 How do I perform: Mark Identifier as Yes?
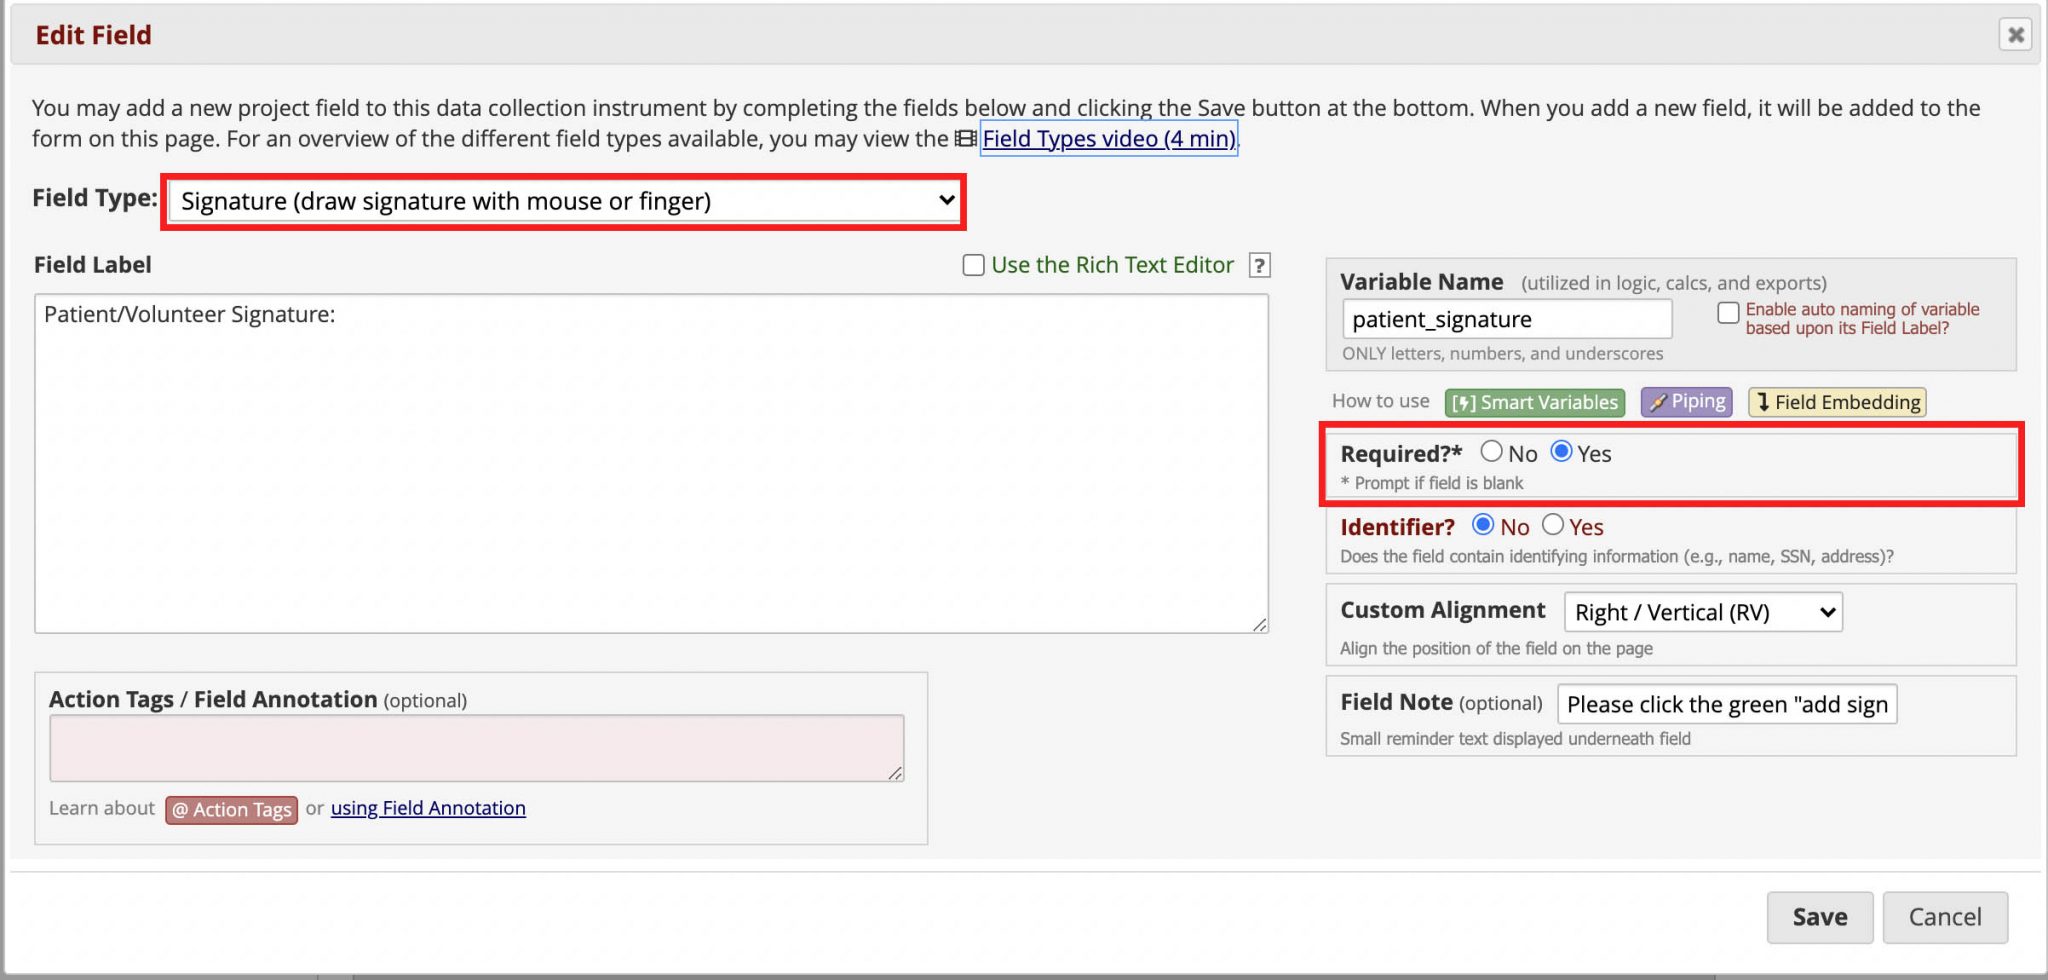click(1553, 525)
